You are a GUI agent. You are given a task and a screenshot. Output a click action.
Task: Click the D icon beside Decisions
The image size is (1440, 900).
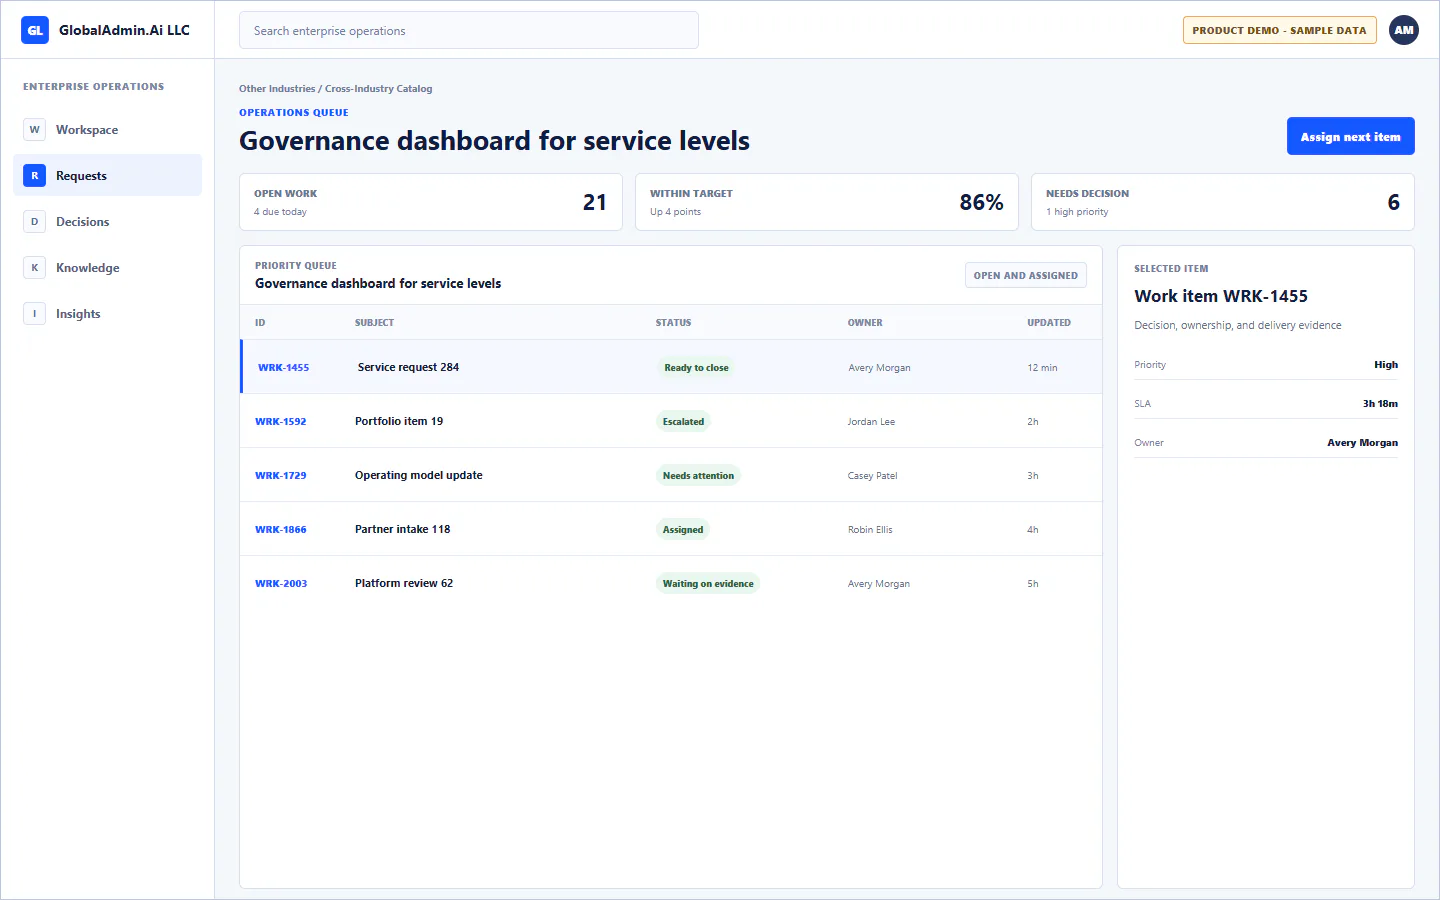point(35,222)
